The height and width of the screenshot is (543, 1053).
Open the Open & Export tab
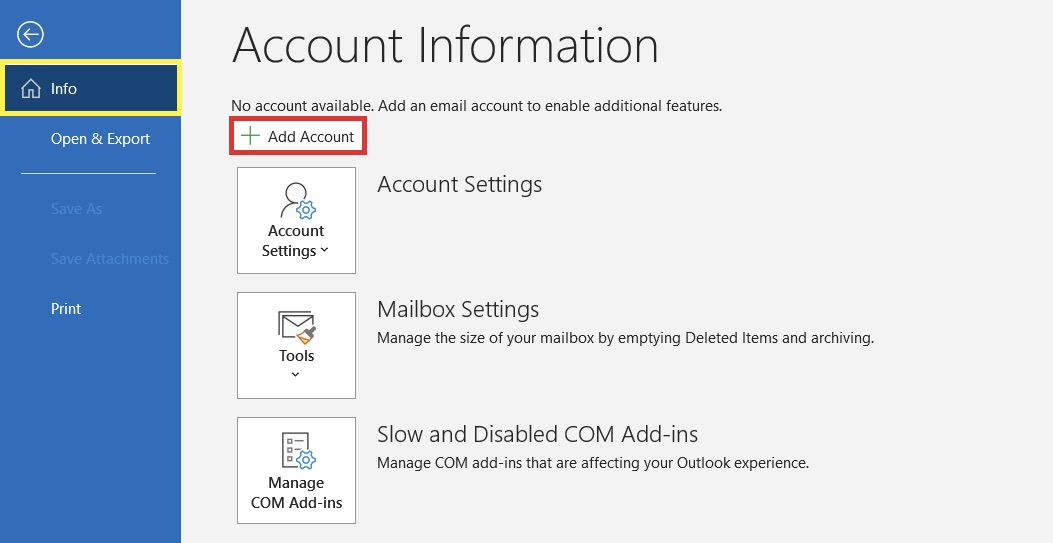[100, 139]
